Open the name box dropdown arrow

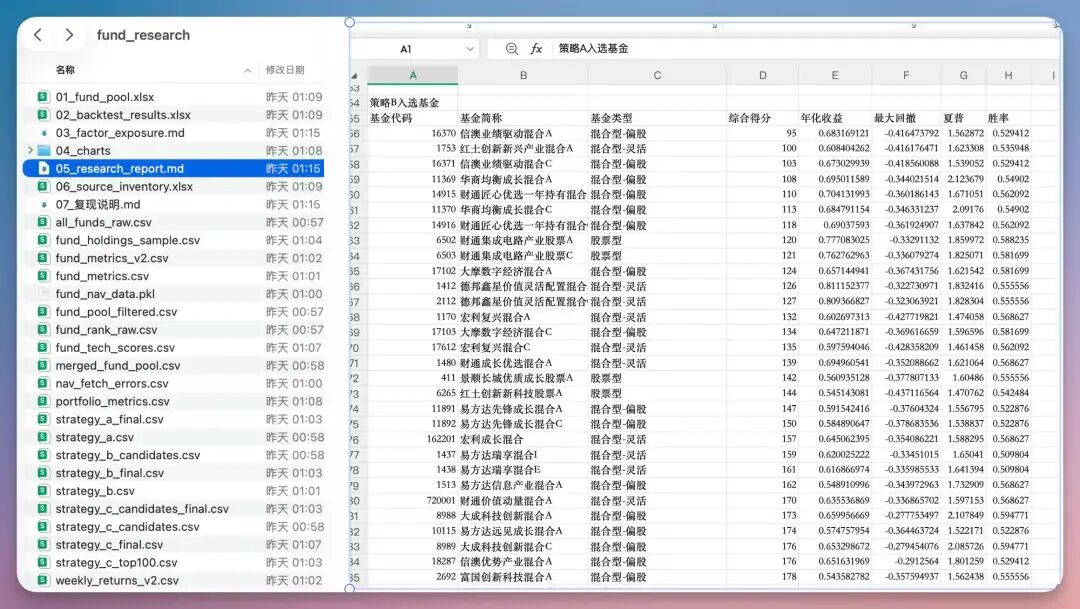[470, 49]
